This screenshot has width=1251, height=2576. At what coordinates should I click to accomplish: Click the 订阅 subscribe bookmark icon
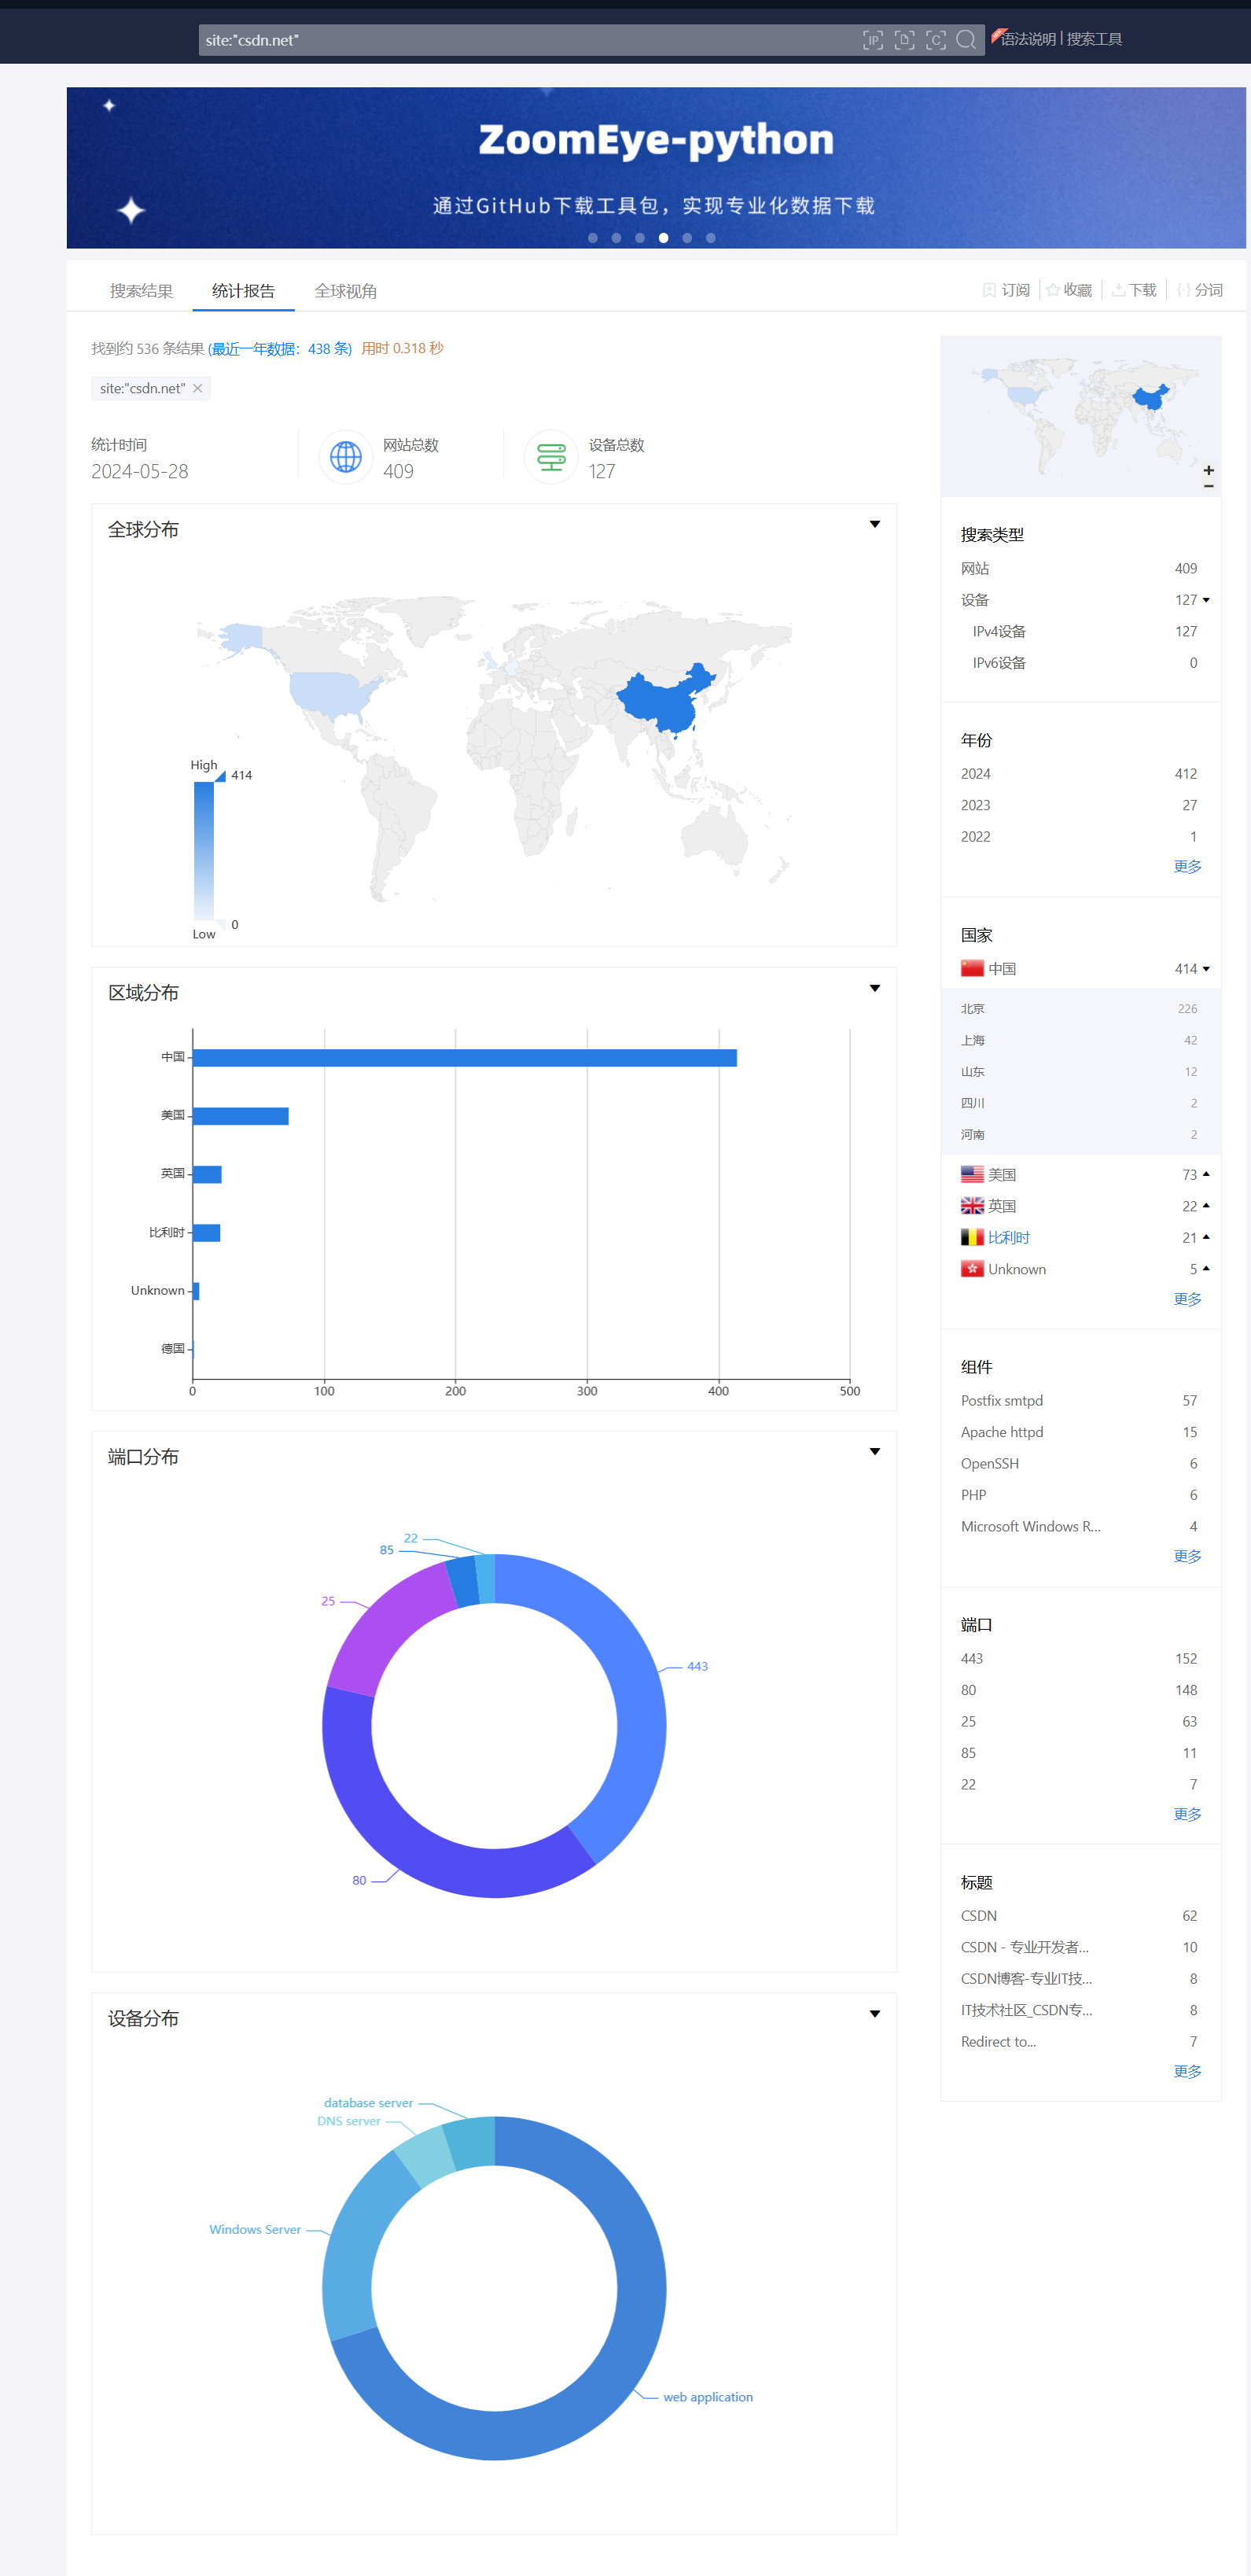pos(989,290)
